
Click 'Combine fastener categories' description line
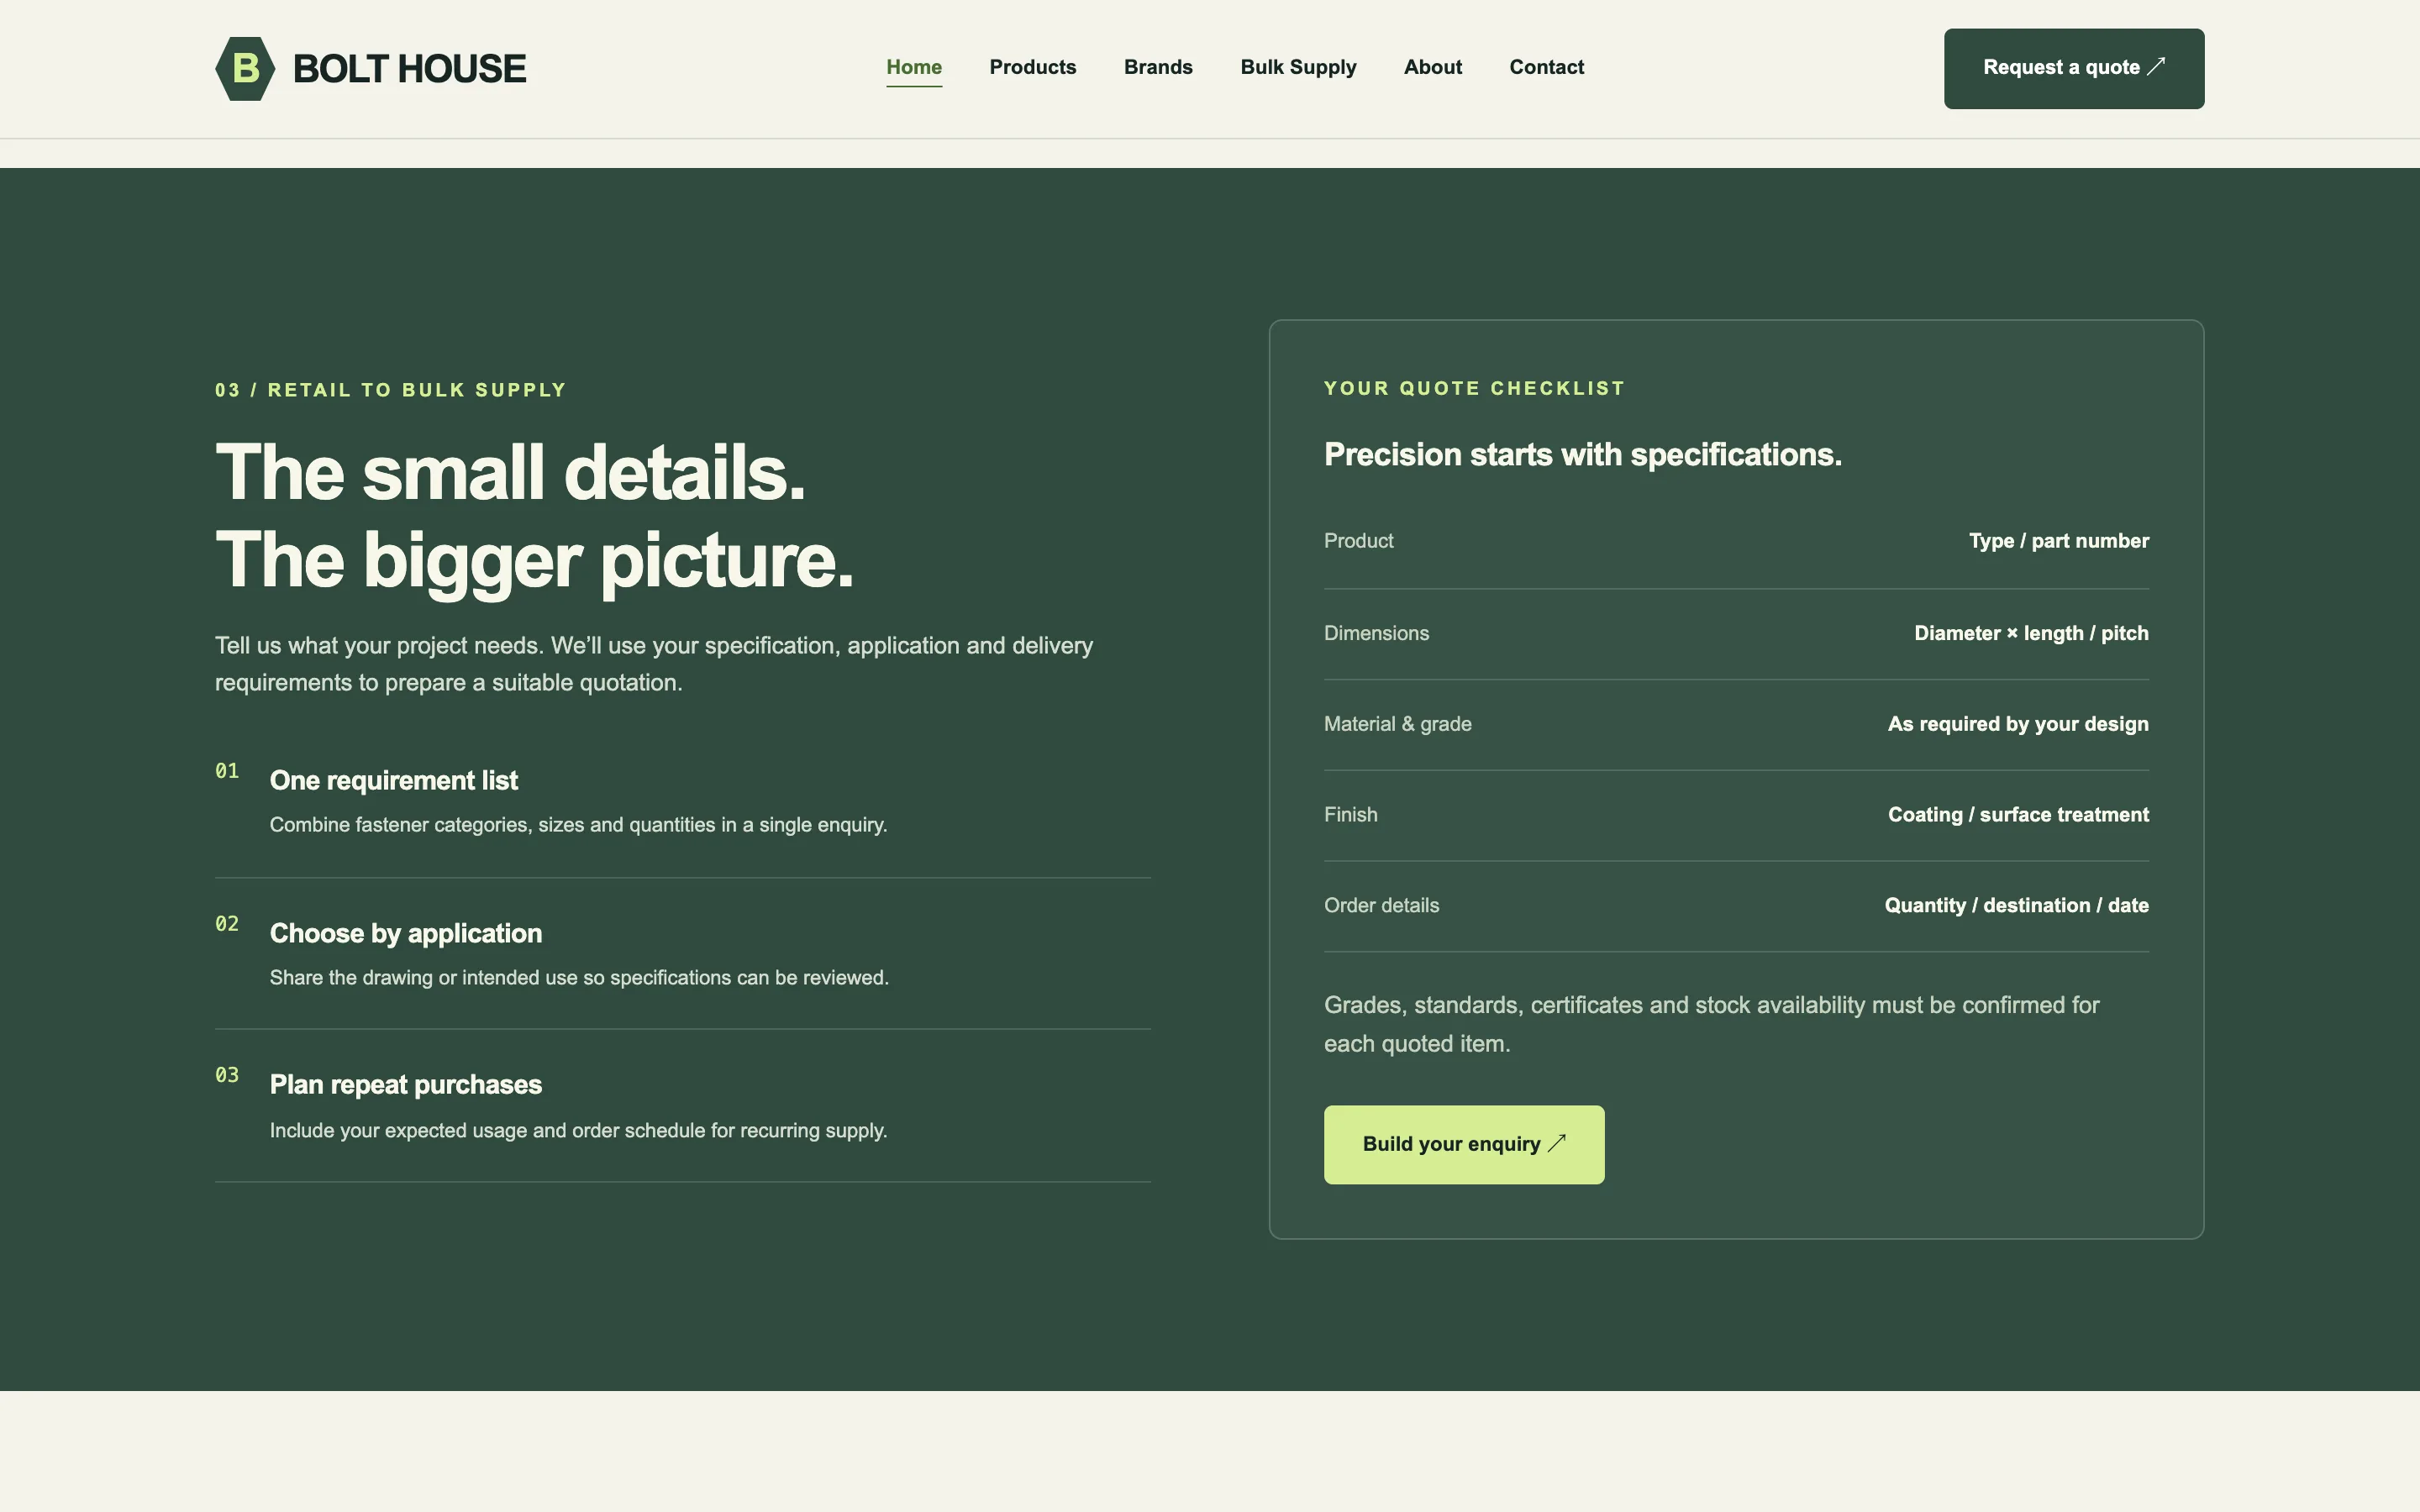tap(579, 825)
